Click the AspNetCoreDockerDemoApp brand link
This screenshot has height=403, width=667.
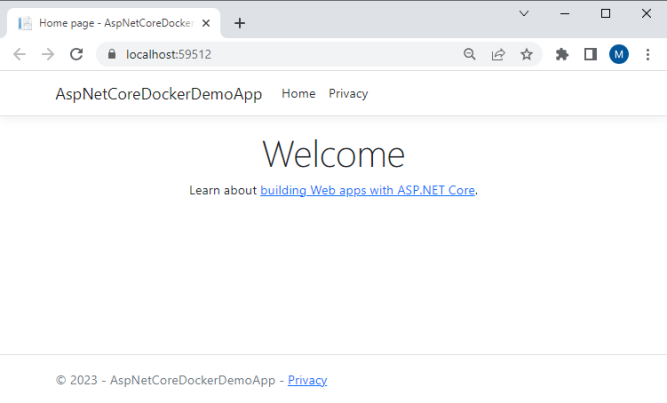(159, 94)
